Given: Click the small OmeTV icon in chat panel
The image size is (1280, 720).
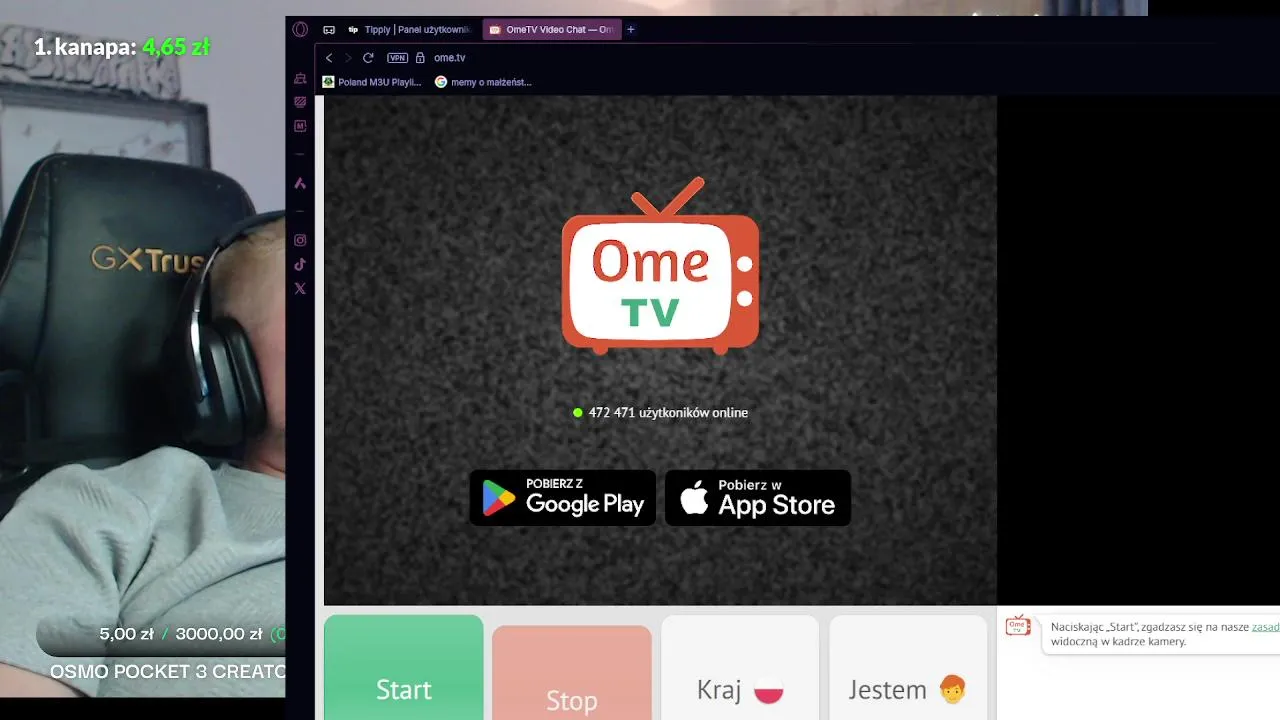Looking at the screenshot, I should [x=1018, y=626].
